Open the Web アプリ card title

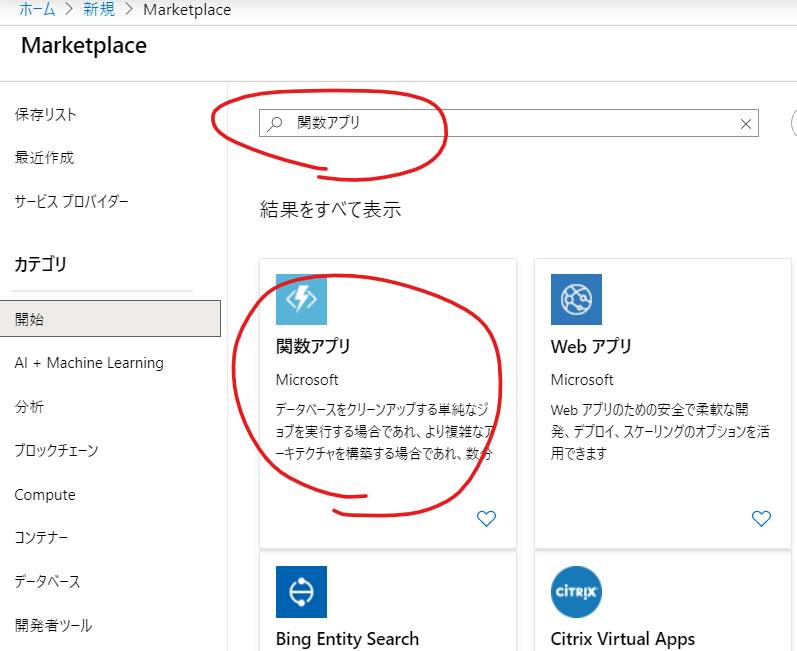[x=591, y=346]
